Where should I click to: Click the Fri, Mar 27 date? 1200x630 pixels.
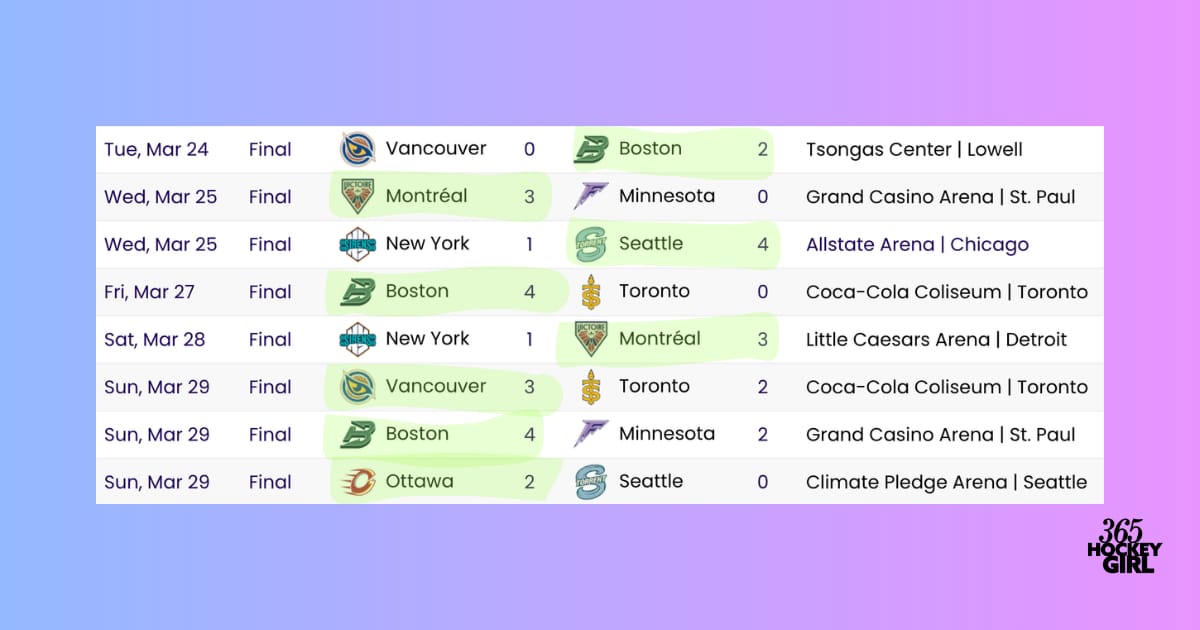[149, 292]
